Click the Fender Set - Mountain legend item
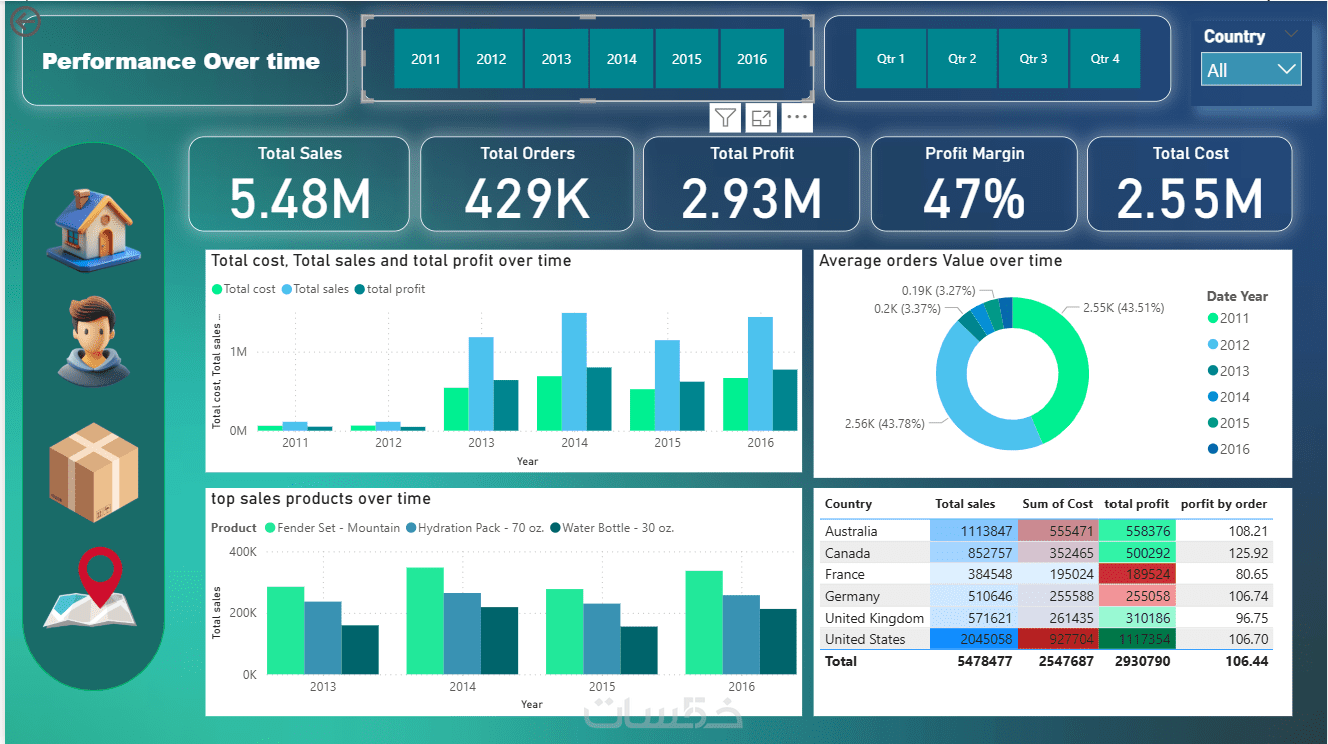 (332, 528)
